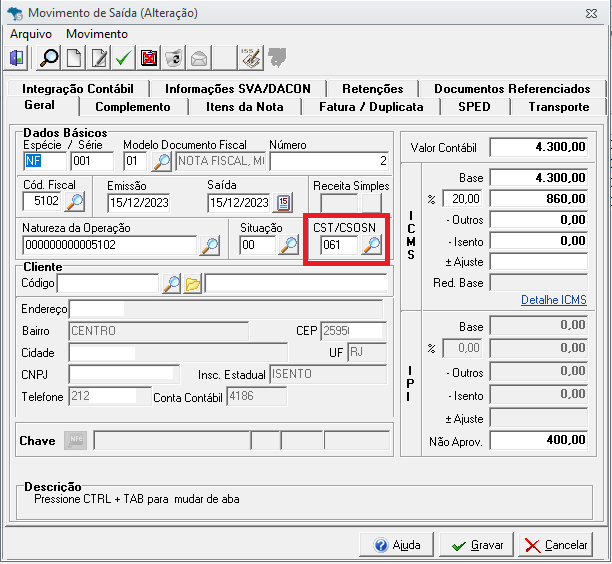Viewport: 612px width, 564px height.
Task: Click the envelope toolbar icon
Action: (199, 59)
